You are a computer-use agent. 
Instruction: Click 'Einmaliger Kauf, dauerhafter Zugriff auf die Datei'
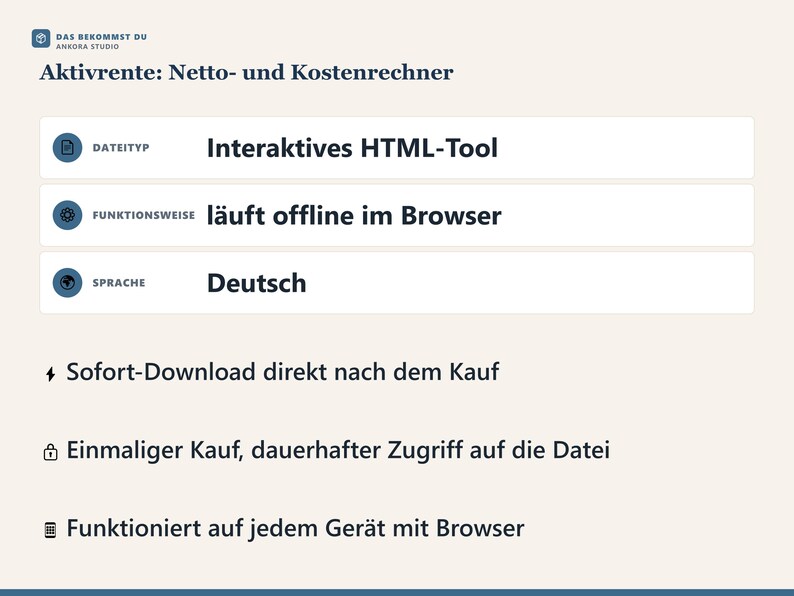point(338,450)
